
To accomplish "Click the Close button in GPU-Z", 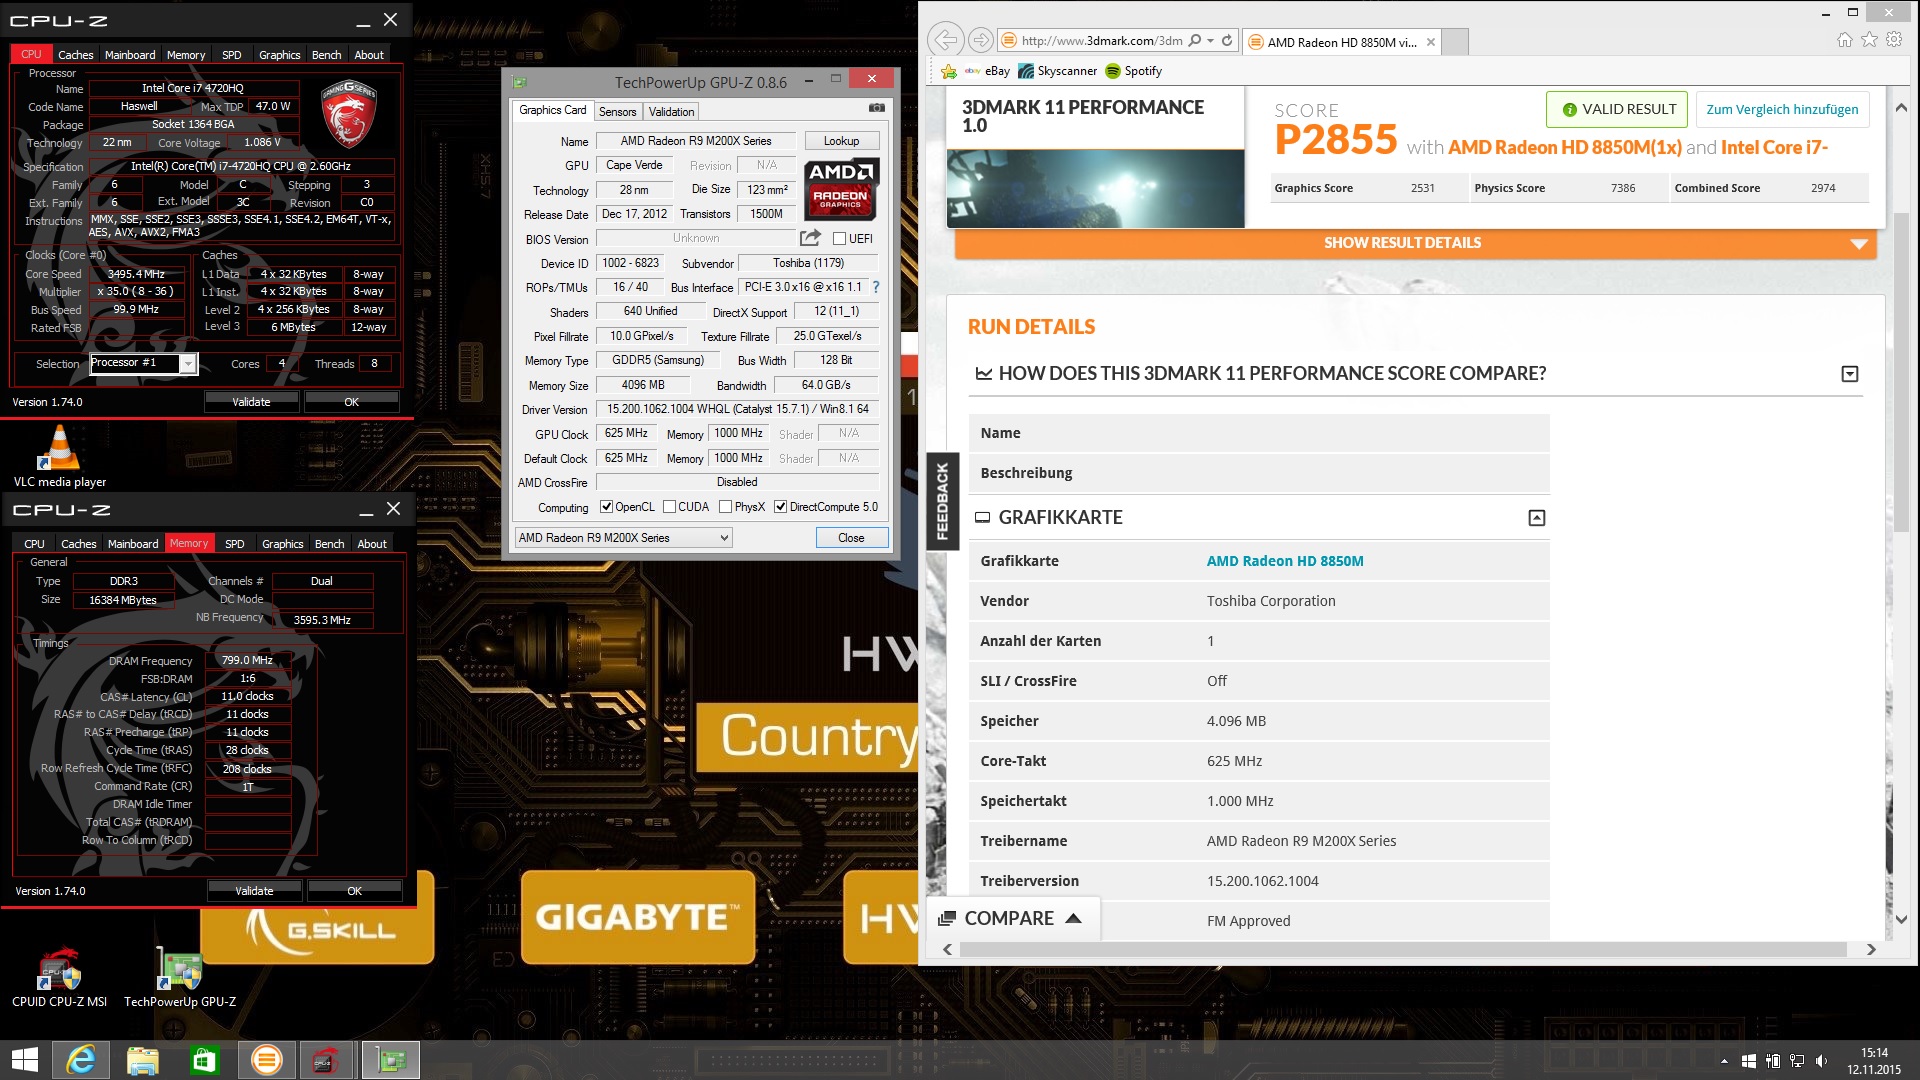I will point(851,538).
